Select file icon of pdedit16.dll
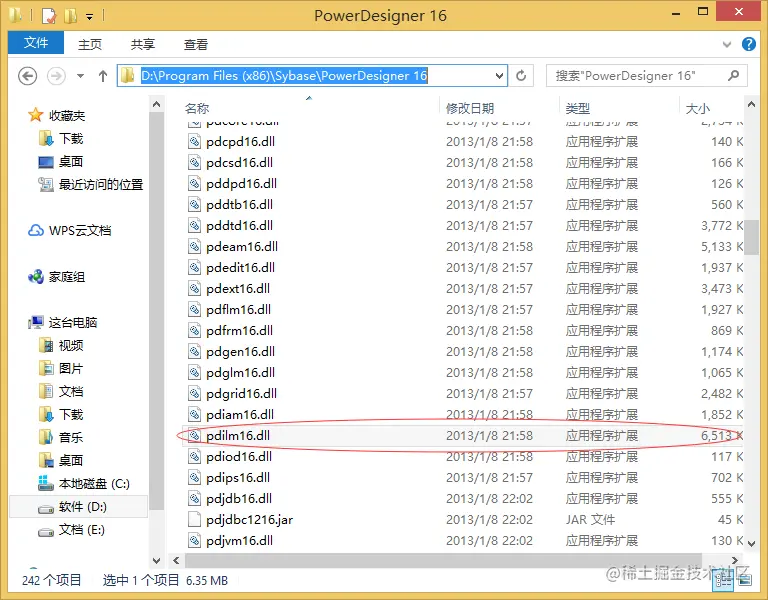Screen dimensions: 768x600 point(194,268)
